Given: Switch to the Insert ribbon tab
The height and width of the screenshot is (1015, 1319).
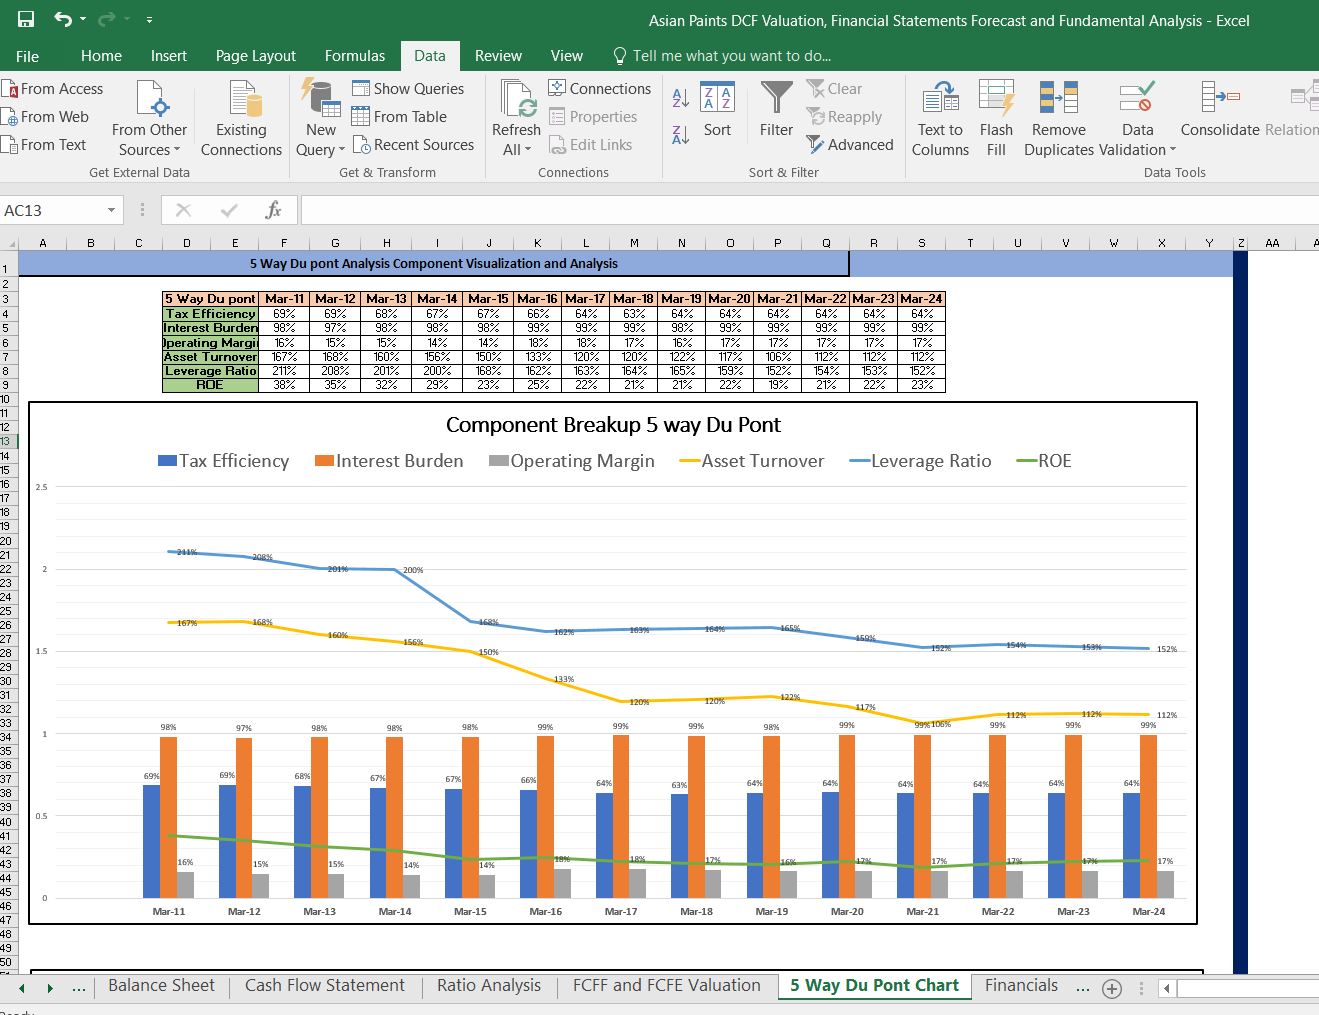Looking at the screenshot, I should (x=169, y=56).
